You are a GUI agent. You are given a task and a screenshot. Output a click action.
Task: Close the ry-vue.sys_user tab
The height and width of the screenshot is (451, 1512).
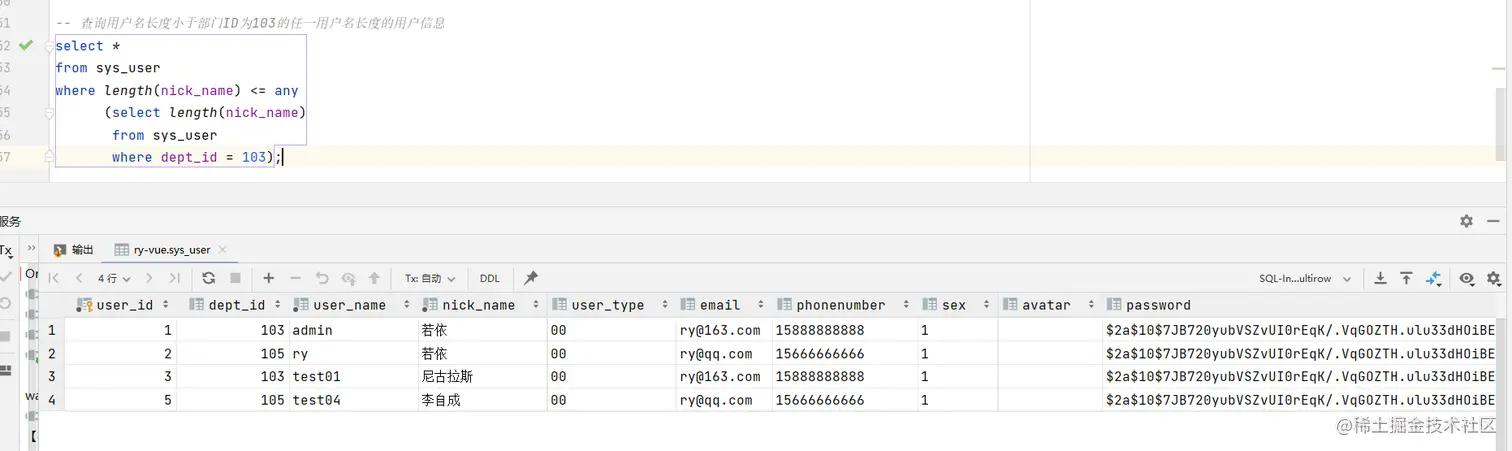pyautogui.click(x=222, y=250)
